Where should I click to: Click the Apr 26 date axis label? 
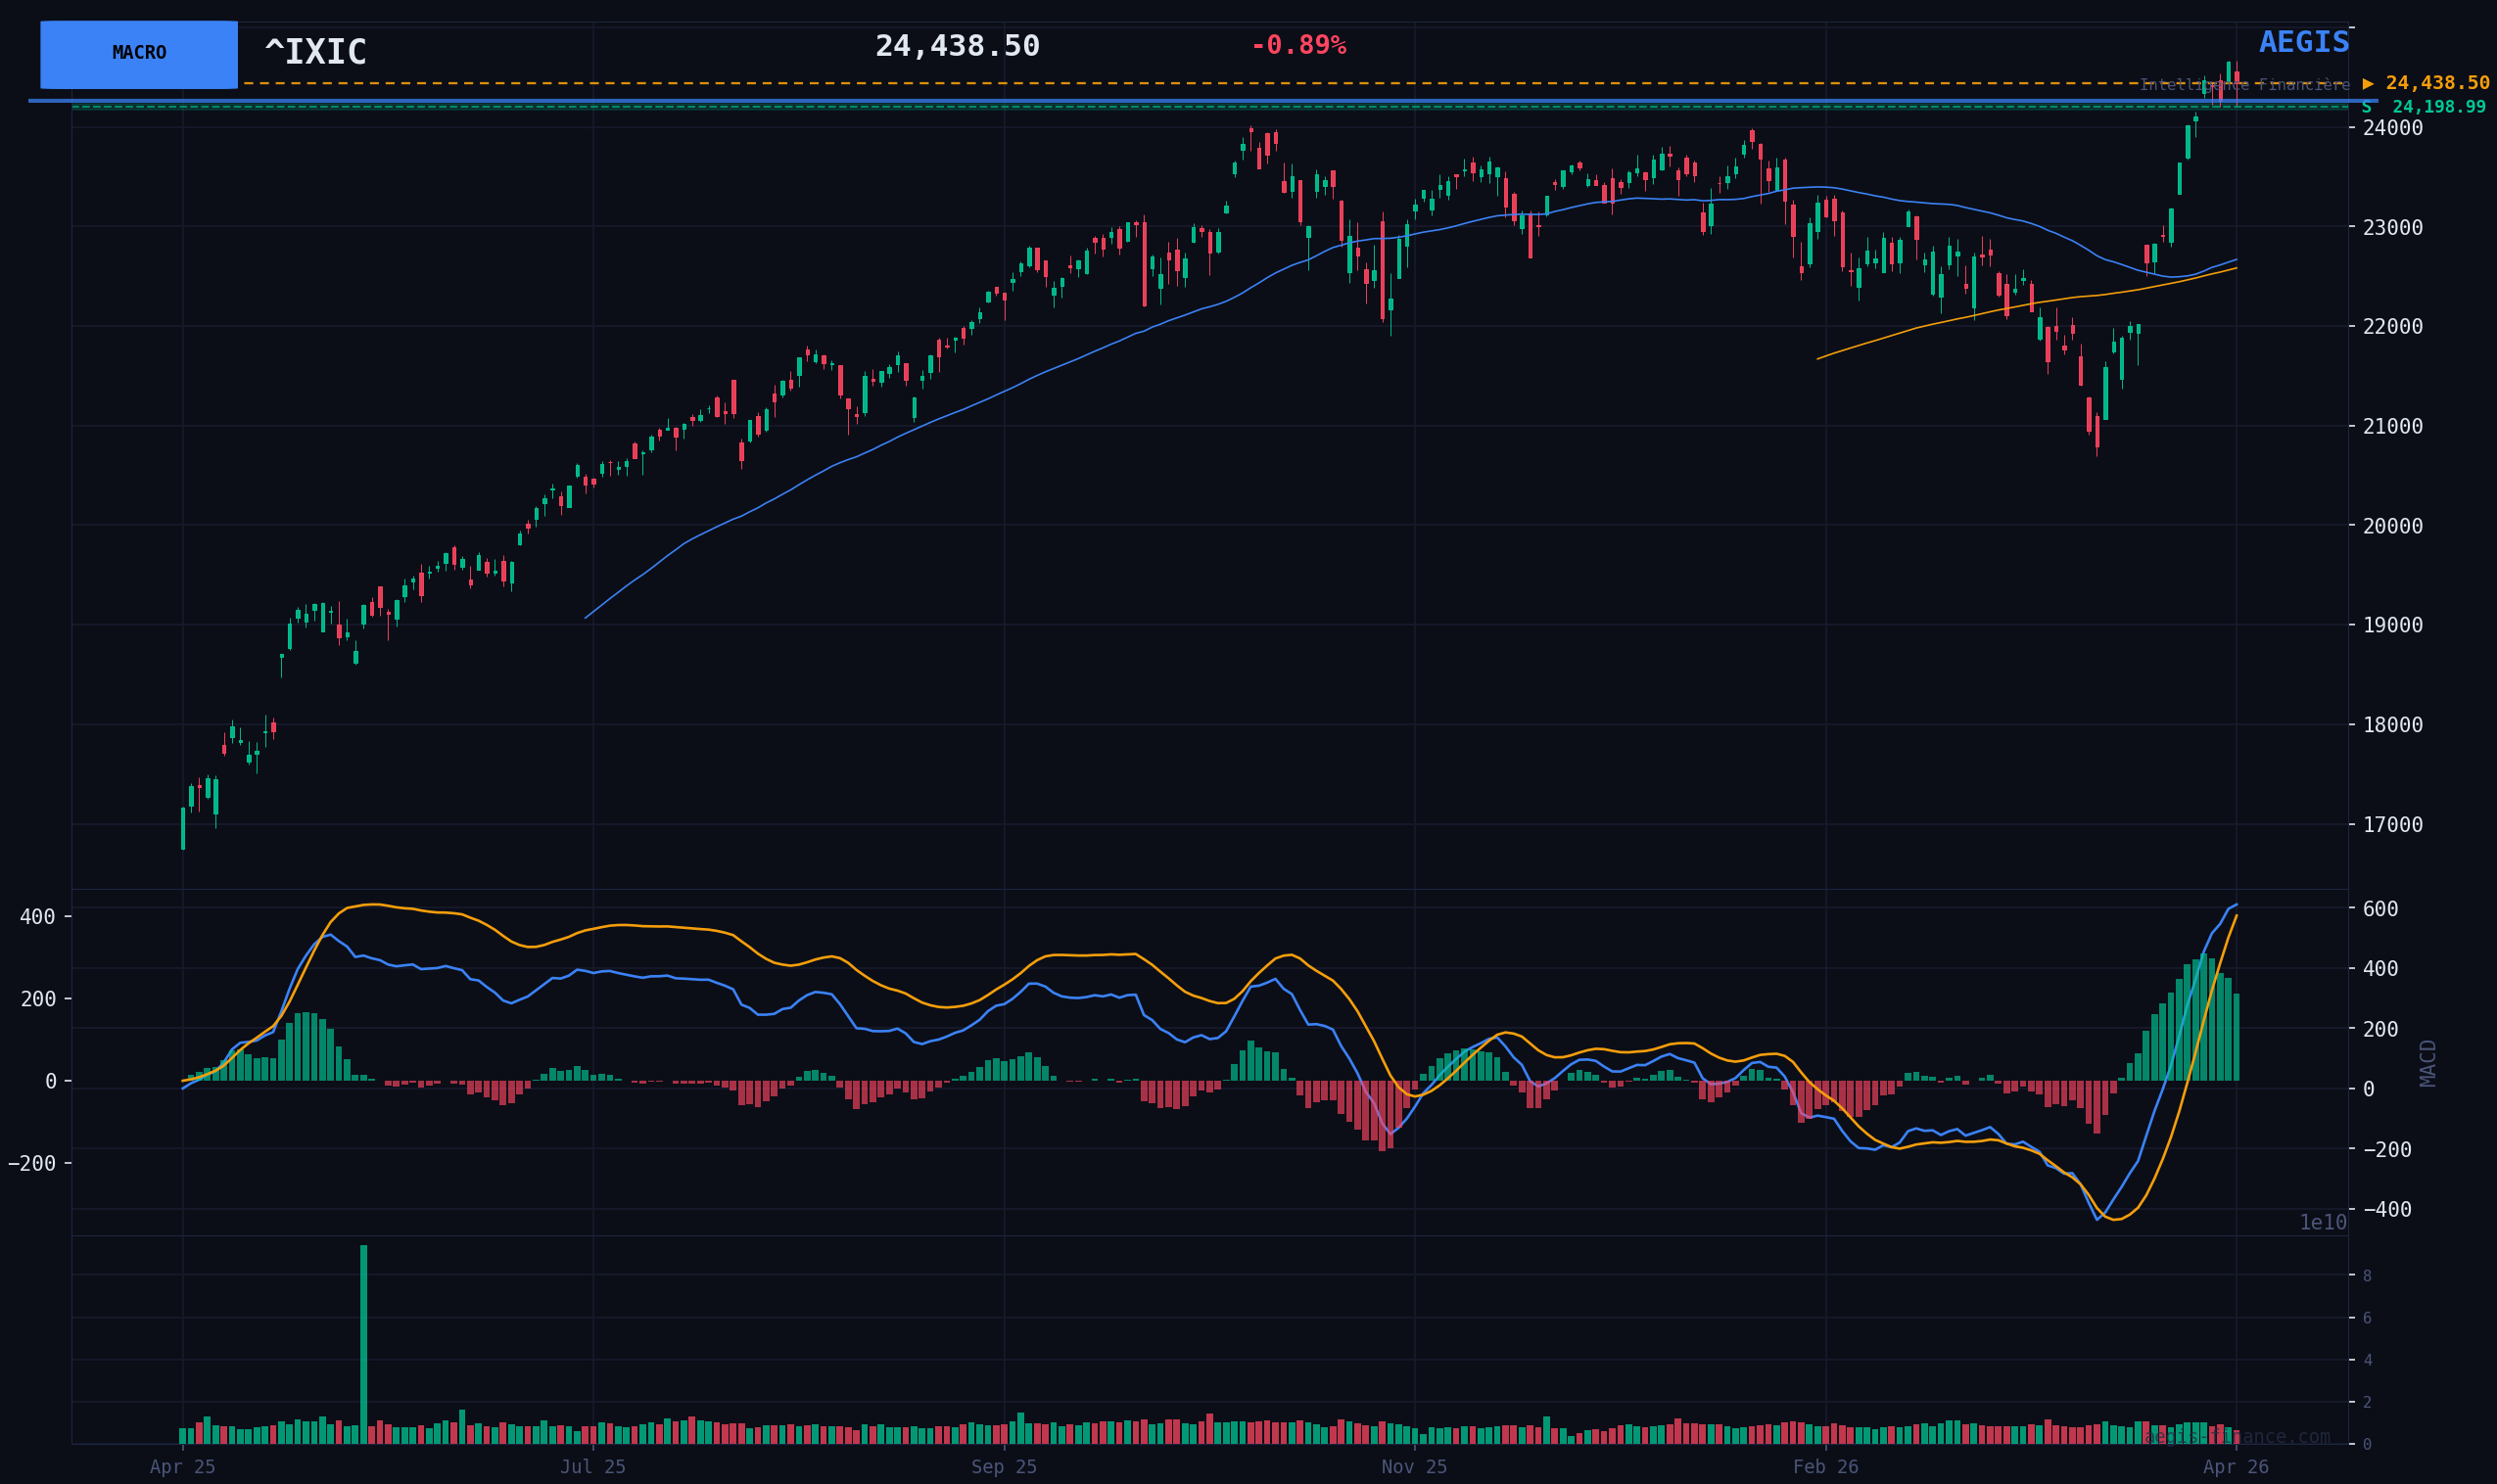[x=2236, y=1467]
